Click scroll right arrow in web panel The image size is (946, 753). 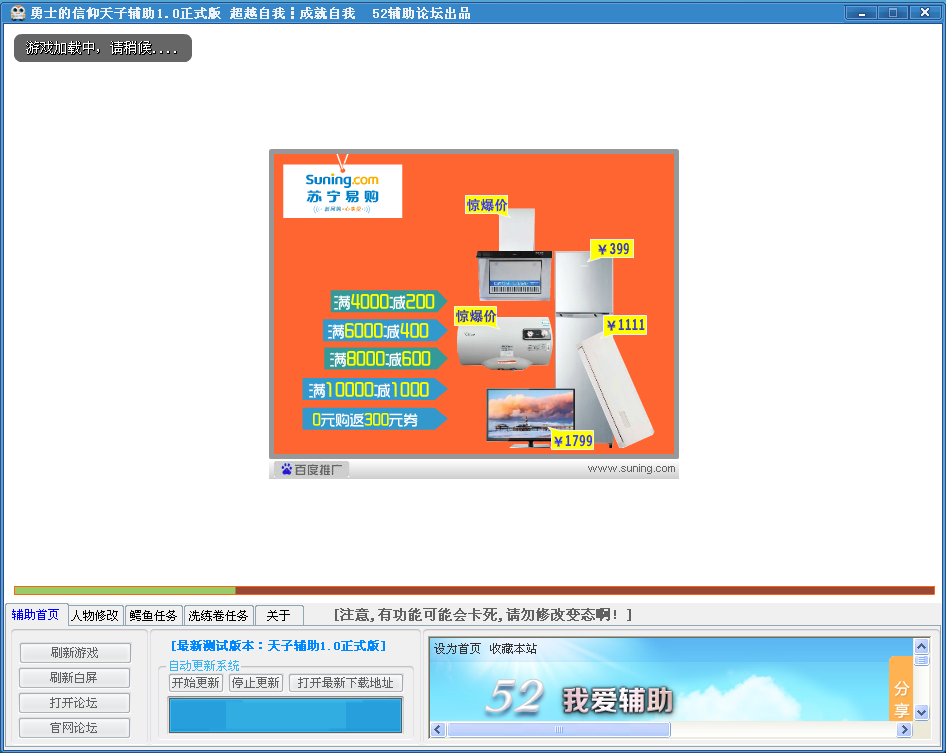904,729
